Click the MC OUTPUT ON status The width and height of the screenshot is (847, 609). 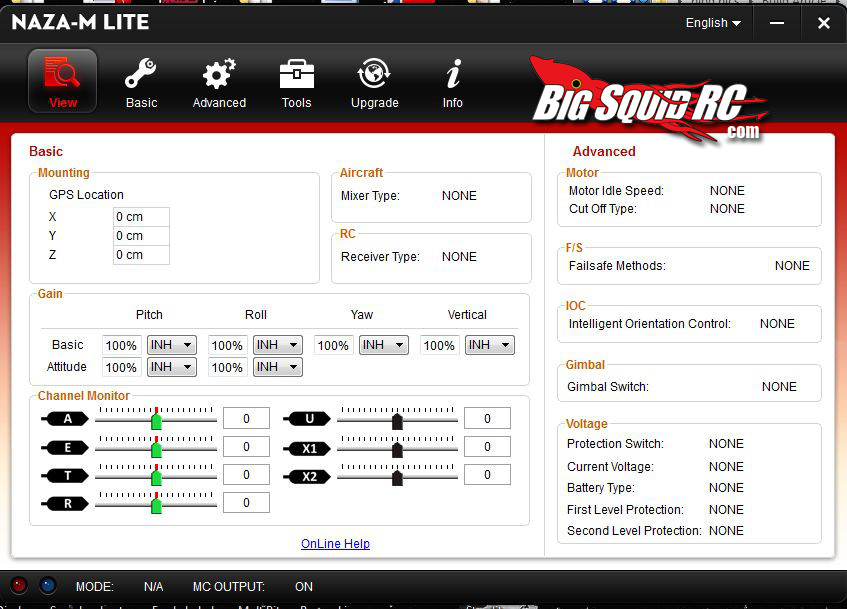304,586
